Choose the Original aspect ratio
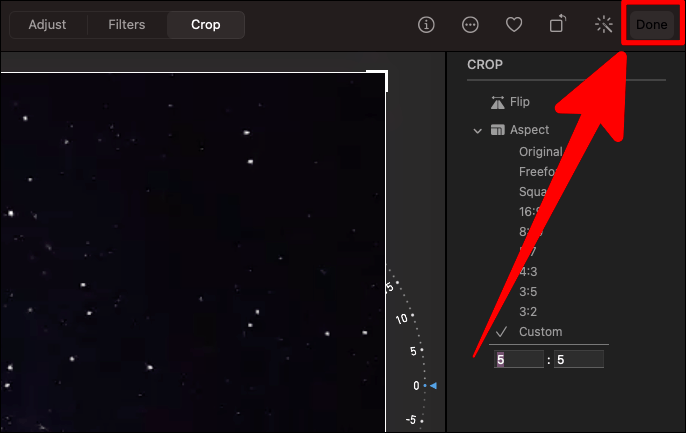686x433 pixels. (540, 152)
